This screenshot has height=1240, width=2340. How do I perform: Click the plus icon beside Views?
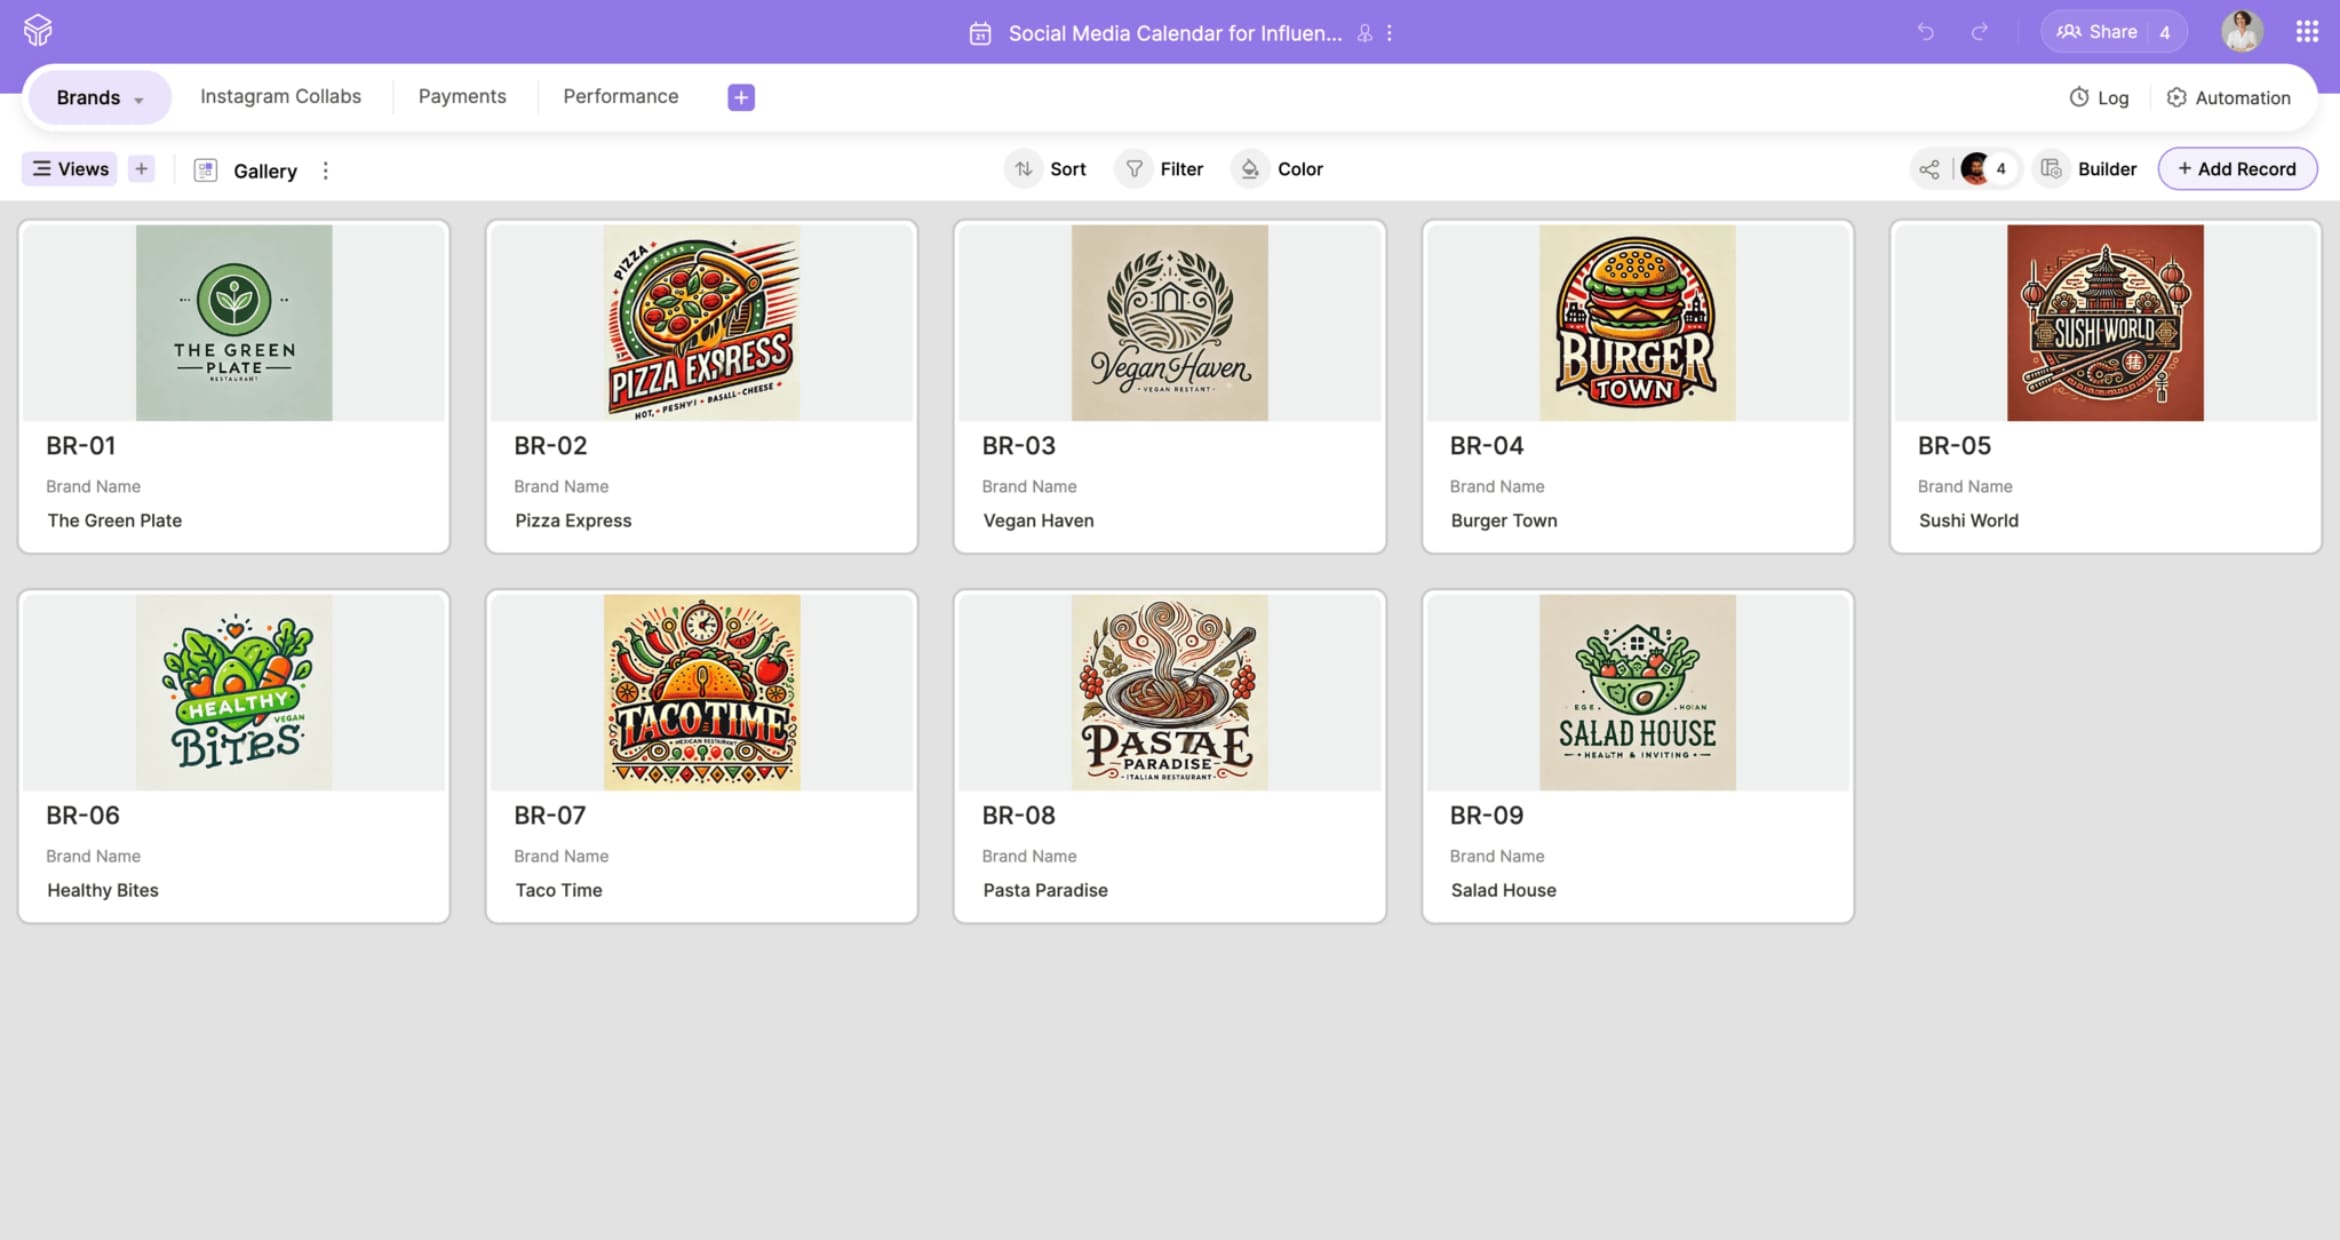141,169
